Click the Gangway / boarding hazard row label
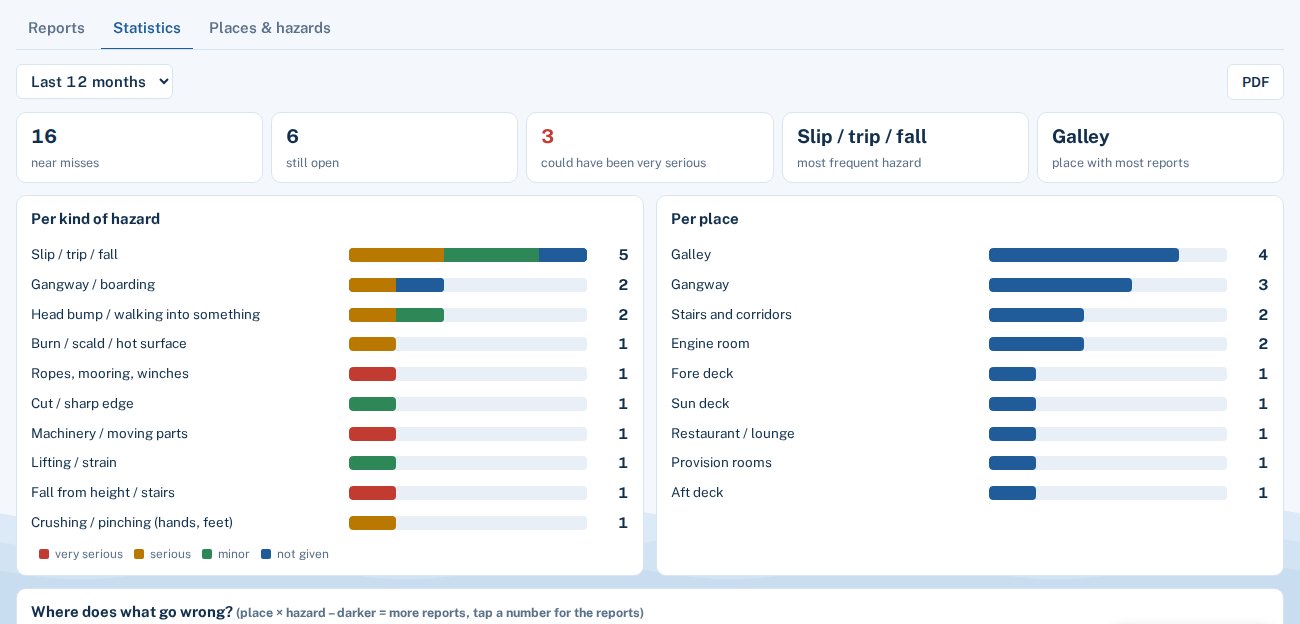This screenshot has width=1300, height=624. click(x=93, y=285)
